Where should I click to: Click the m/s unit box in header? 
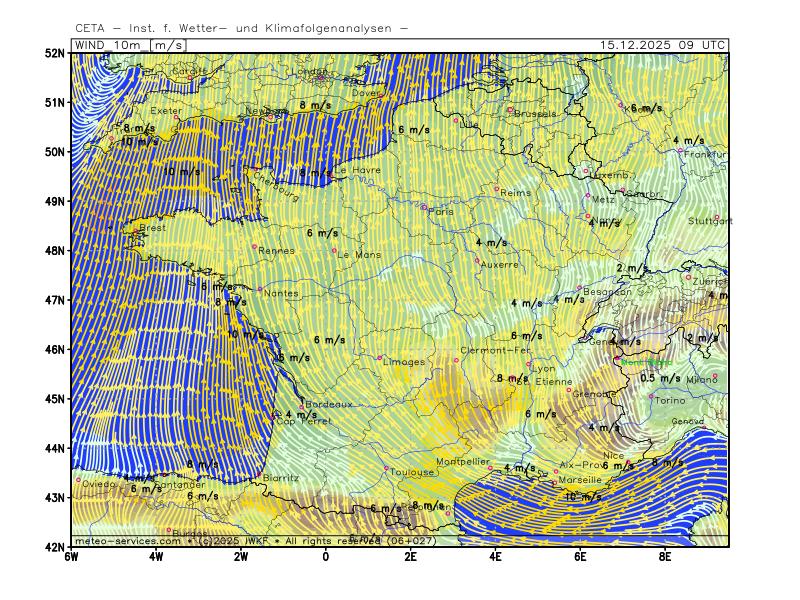tap(167, 45)
